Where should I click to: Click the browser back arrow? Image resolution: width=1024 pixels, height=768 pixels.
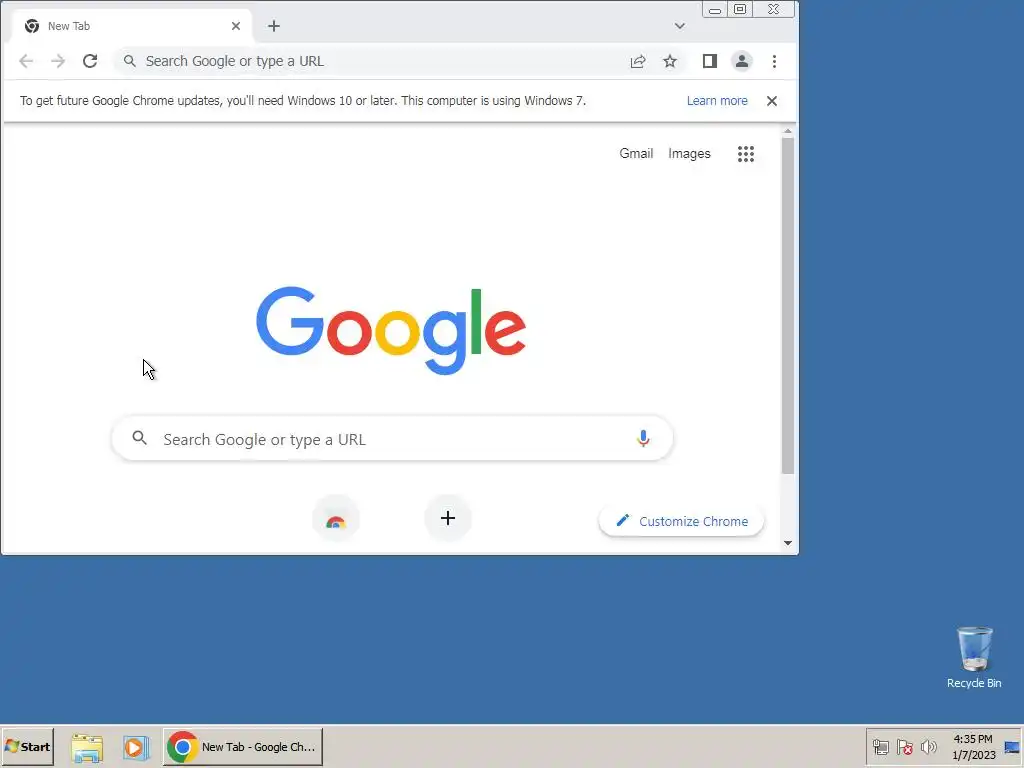tap(26, 61)
